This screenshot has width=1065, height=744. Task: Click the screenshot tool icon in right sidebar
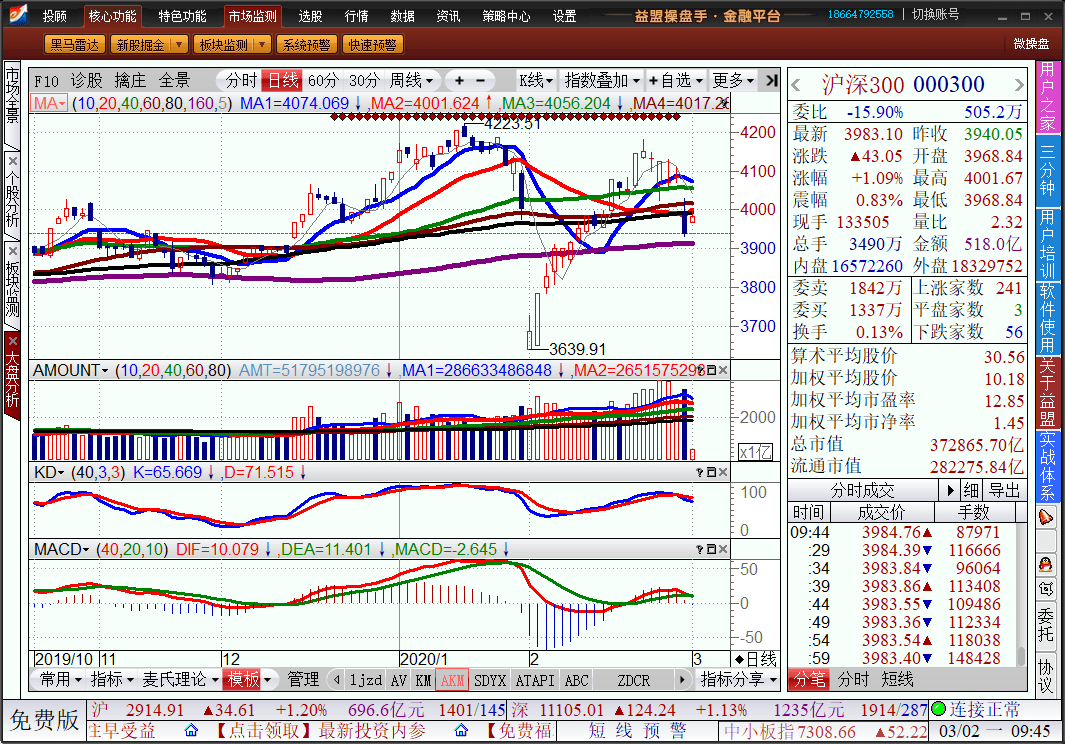pos(1046,588)
